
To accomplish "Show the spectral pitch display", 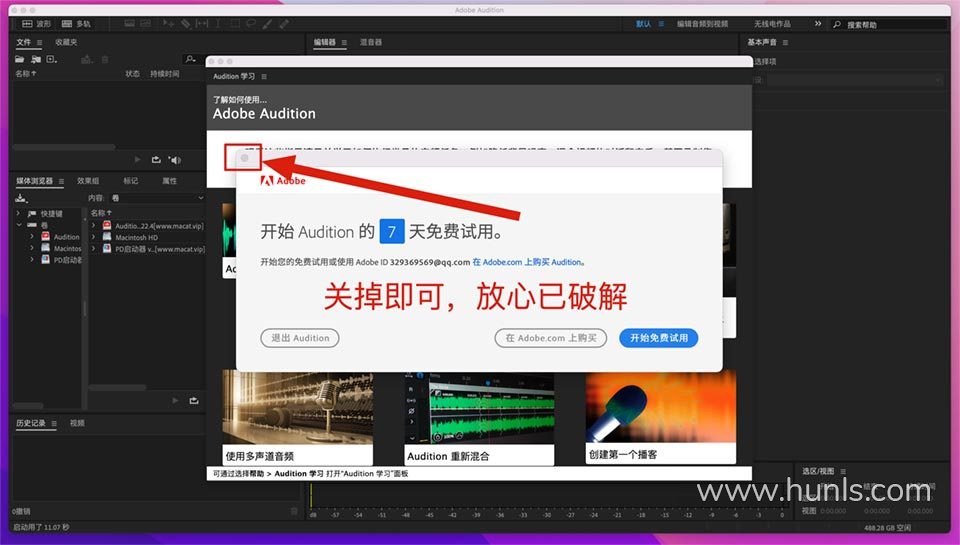I will pyautogui.click(x=146, y=23).
